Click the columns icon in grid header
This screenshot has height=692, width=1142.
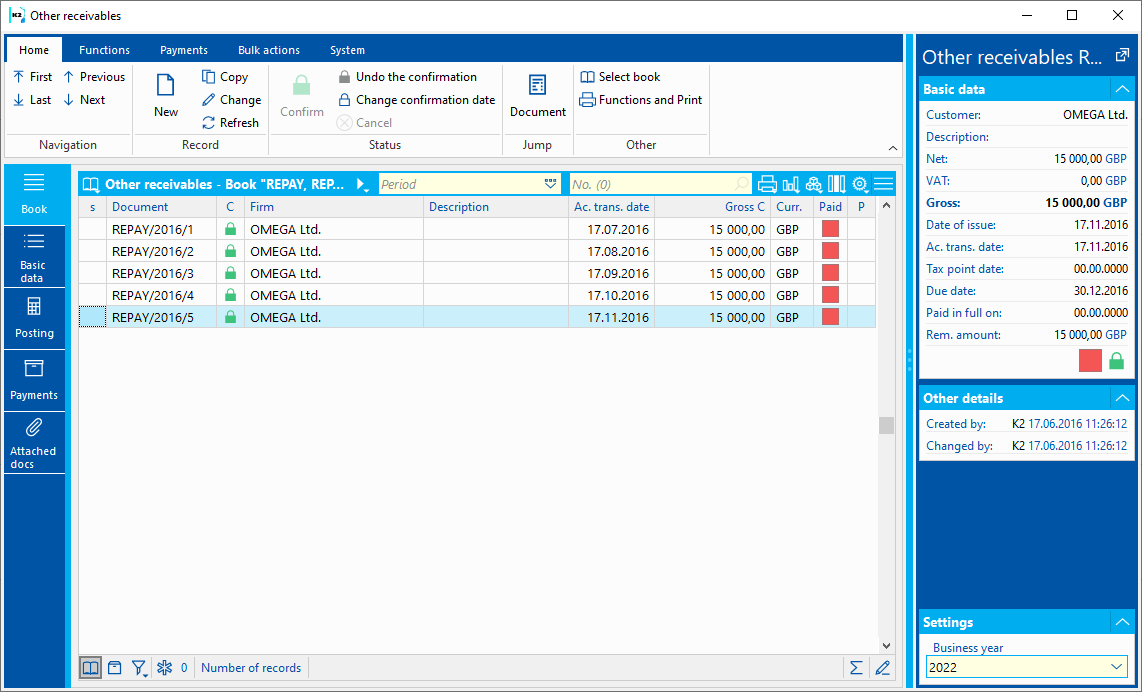(836, 184)
